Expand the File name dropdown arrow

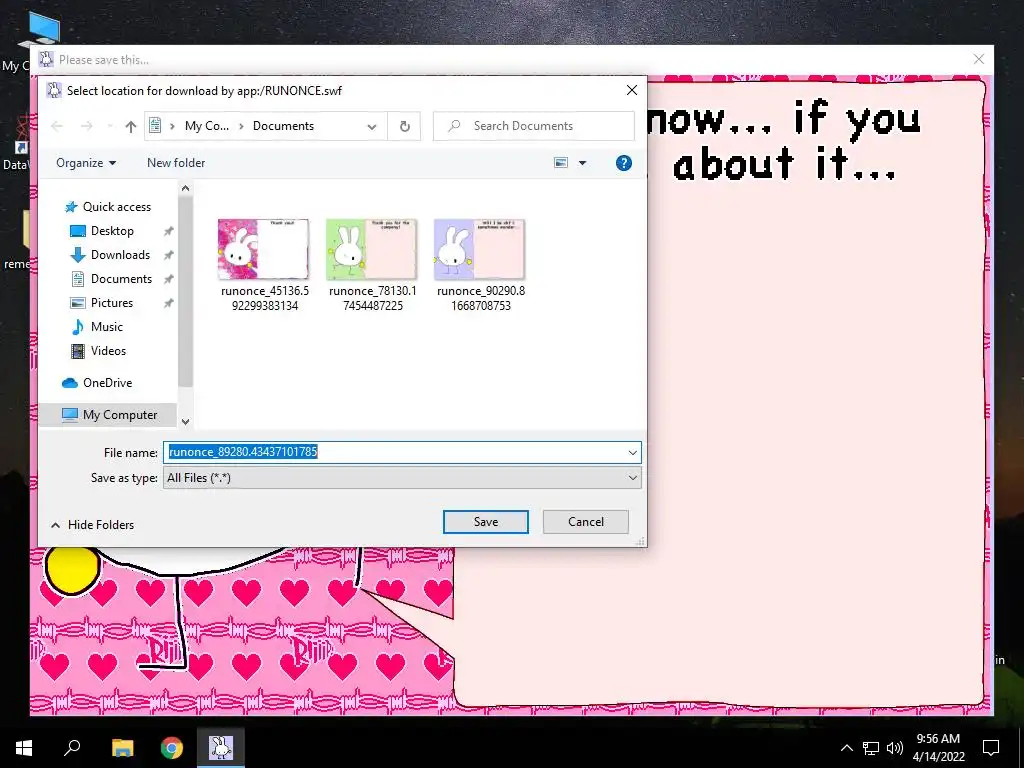[x=632, y=453]
